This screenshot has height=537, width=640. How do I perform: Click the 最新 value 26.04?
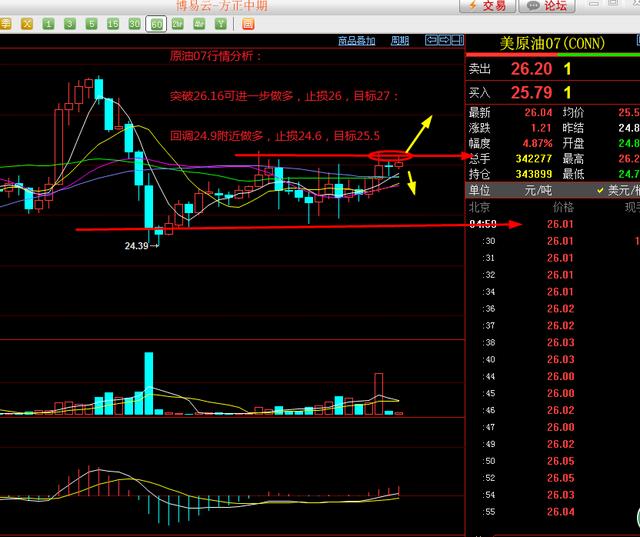coord(538,112)
